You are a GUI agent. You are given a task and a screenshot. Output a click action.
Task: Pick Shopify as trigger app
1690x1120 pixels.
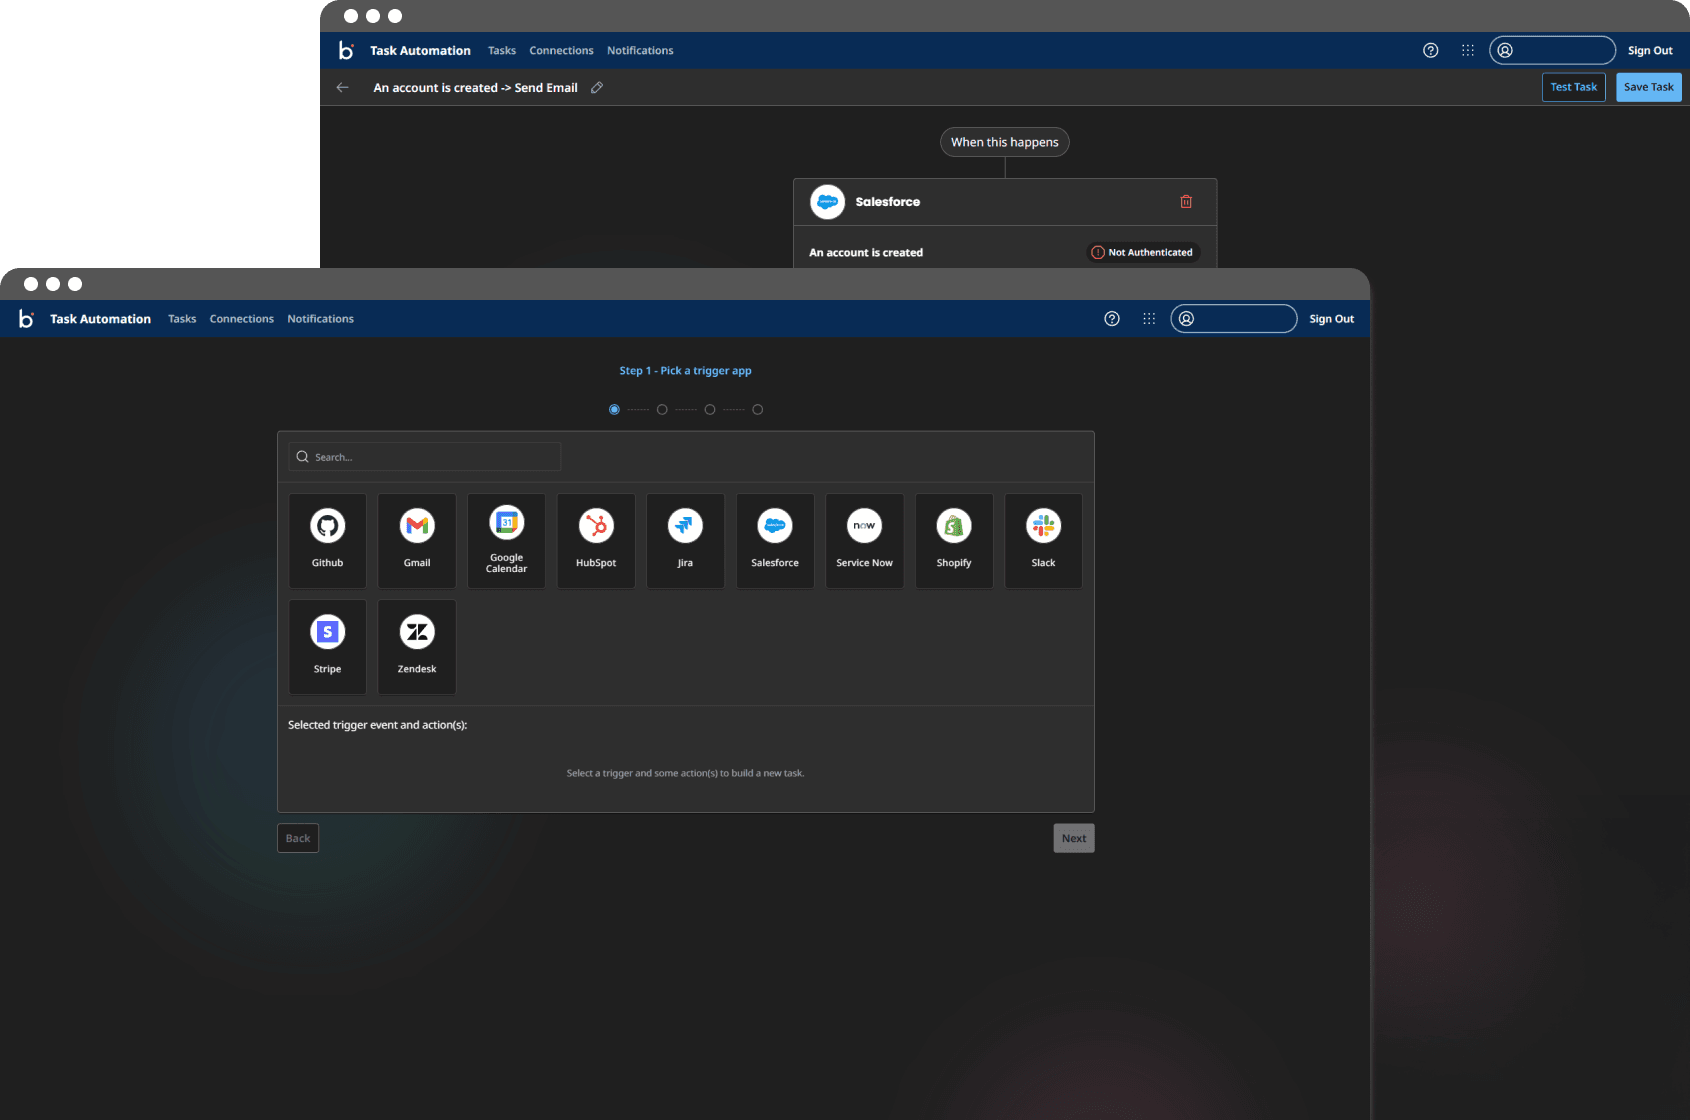(954, 540)
